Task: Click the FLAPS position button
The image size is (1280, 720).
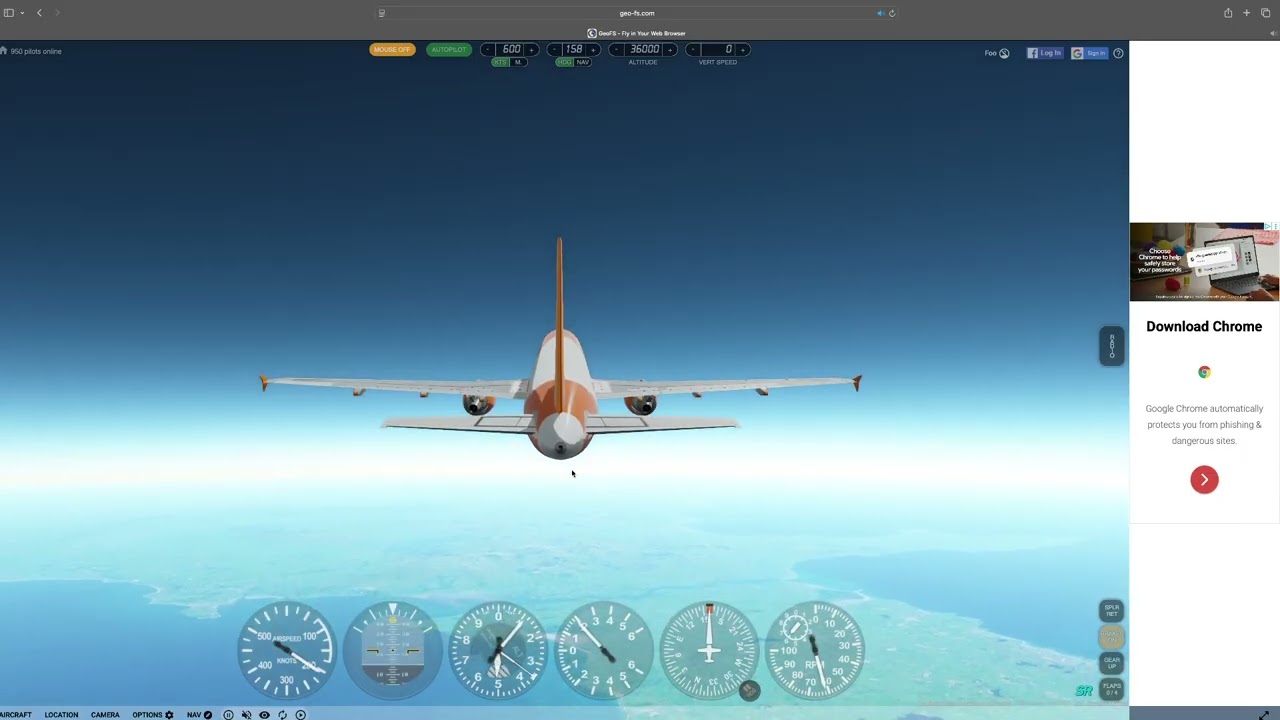Action: click(1111, 689)
